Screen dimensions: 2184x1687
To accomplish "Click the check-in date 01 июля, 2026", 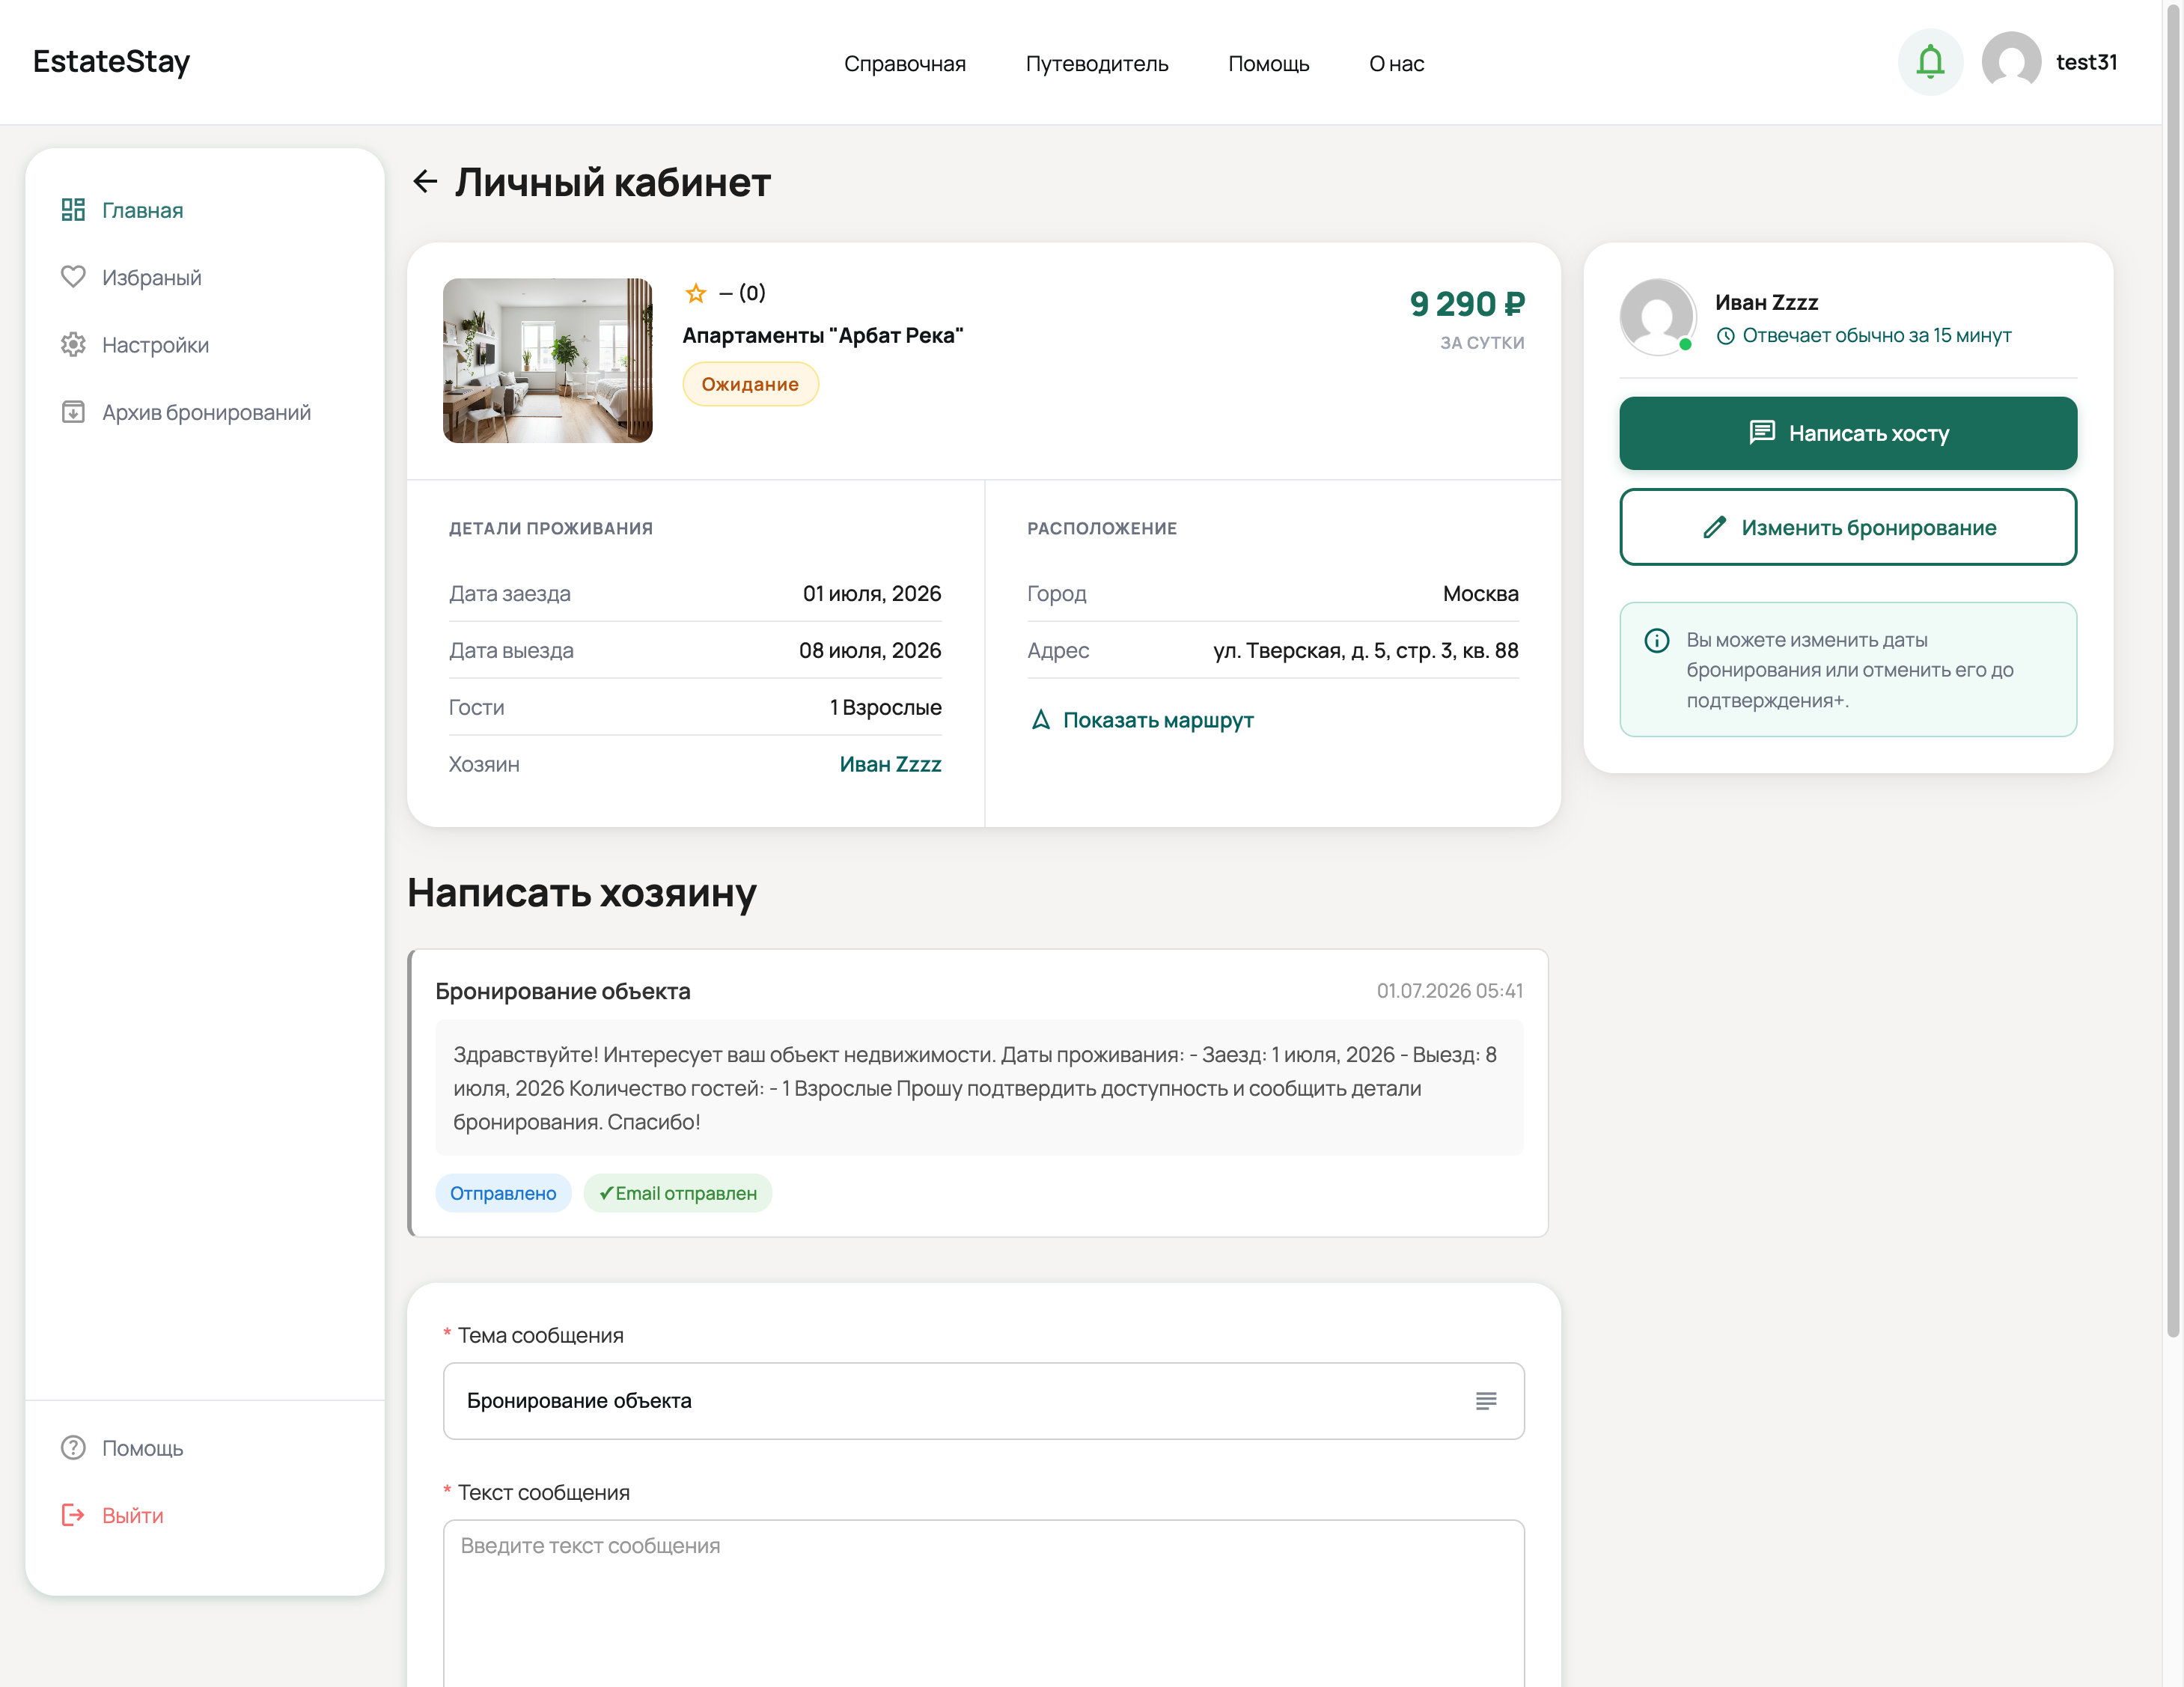I will click(872, 594).
